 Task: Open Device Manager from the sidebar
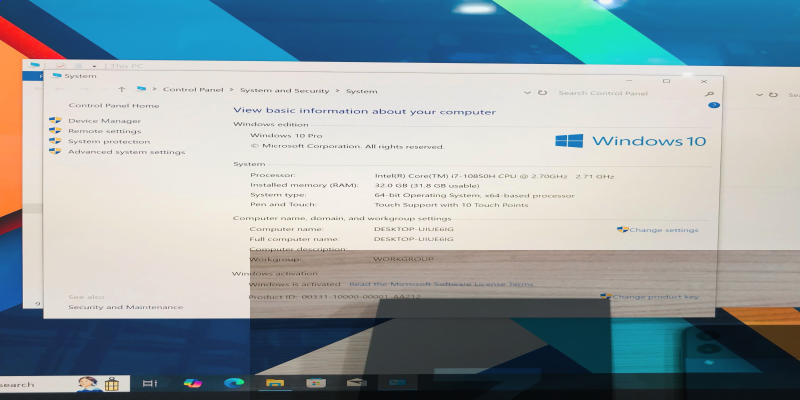pyautogui.click(x=105, y=121)
